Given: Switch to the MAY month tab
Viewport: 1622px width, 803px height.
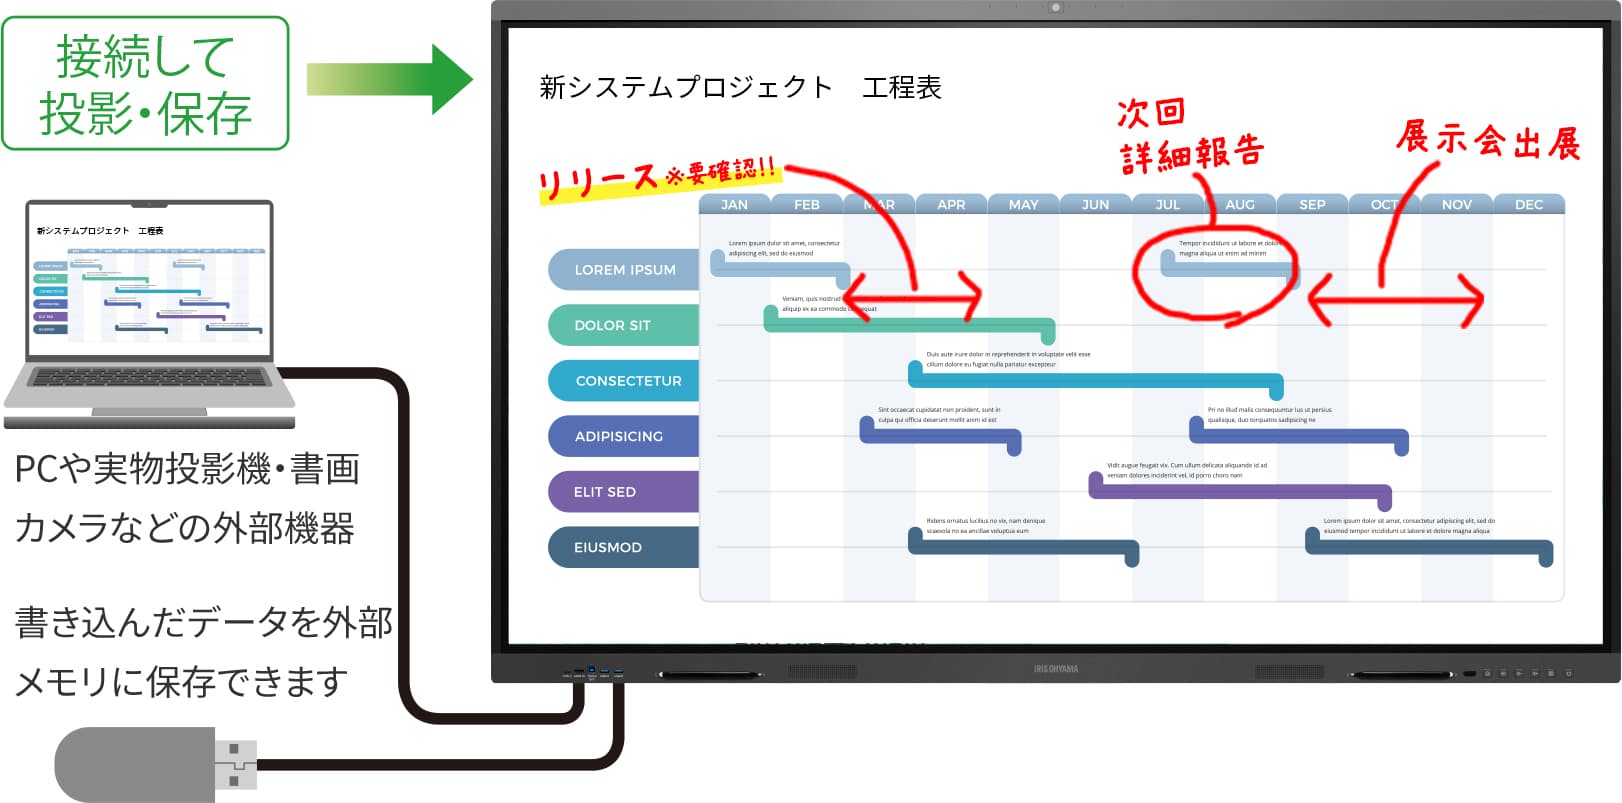Looking at the screenshot, I should tap(1023, 204).
